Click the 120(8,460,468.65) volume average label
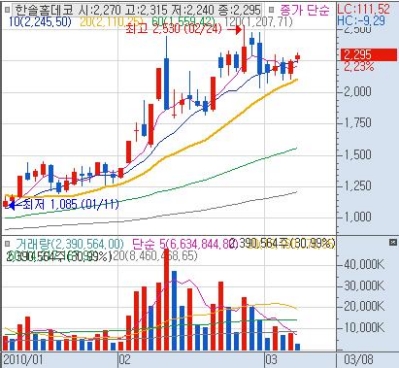This screenshot has width=399, height=368. 155,256
